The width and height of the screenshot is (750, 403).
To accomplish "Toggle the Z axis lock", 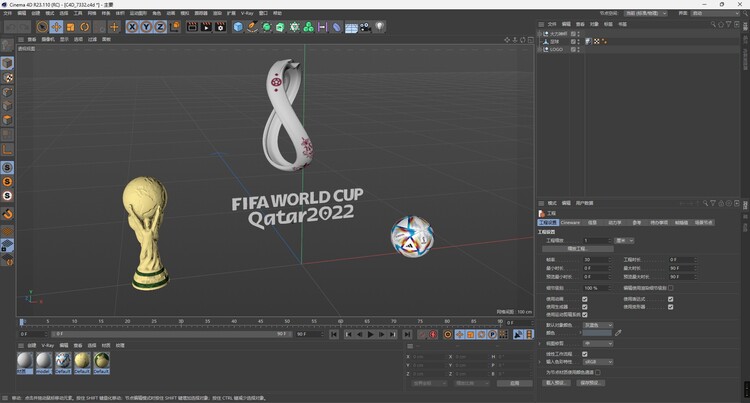I will (x=160, y=27).
